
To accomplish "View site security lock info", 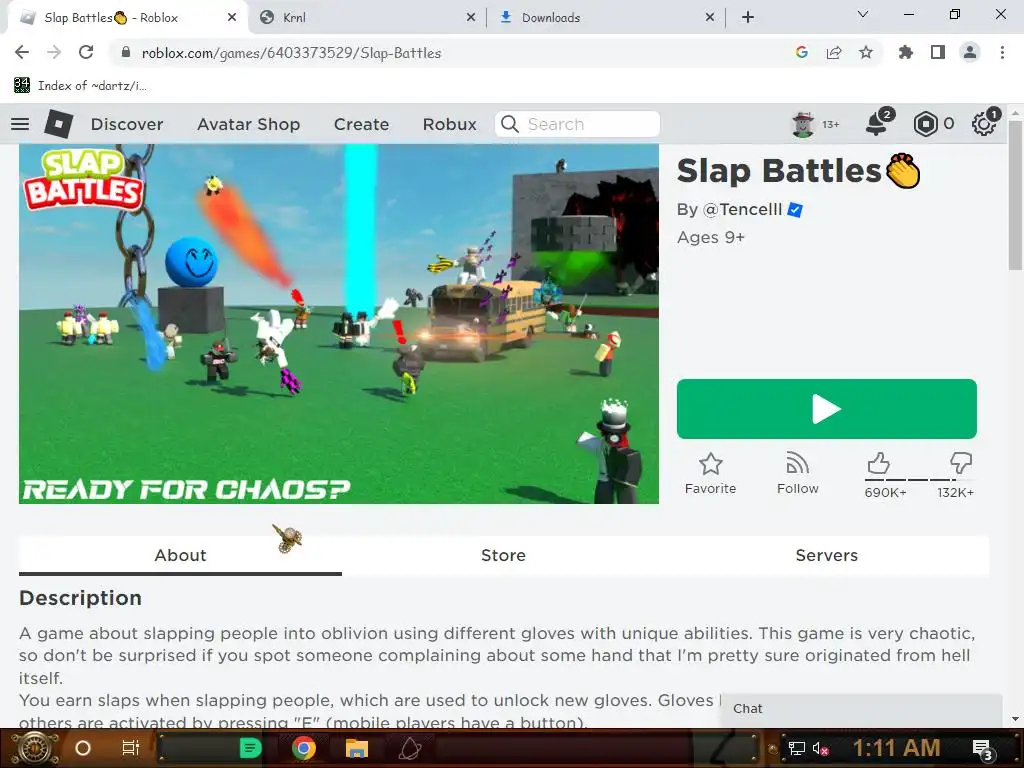I will coord(126,52).
